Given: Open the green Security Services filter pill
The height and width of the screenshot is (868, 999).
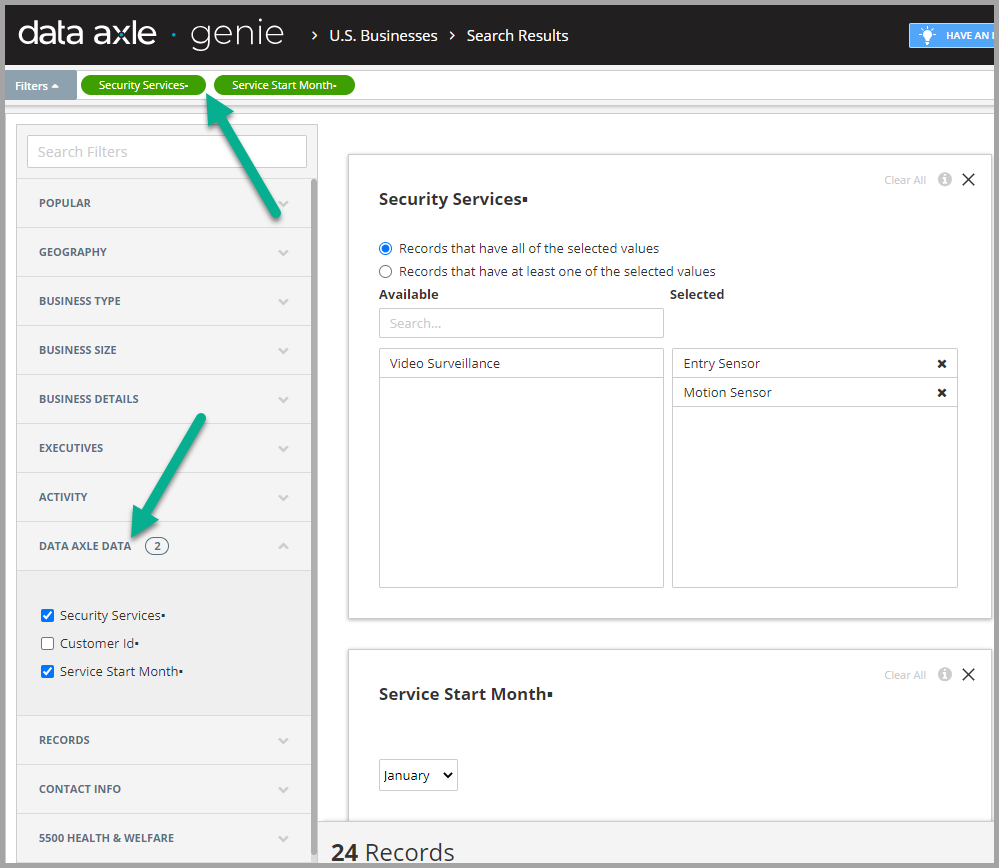Looking at the screenshot, I should pos(142,84).
